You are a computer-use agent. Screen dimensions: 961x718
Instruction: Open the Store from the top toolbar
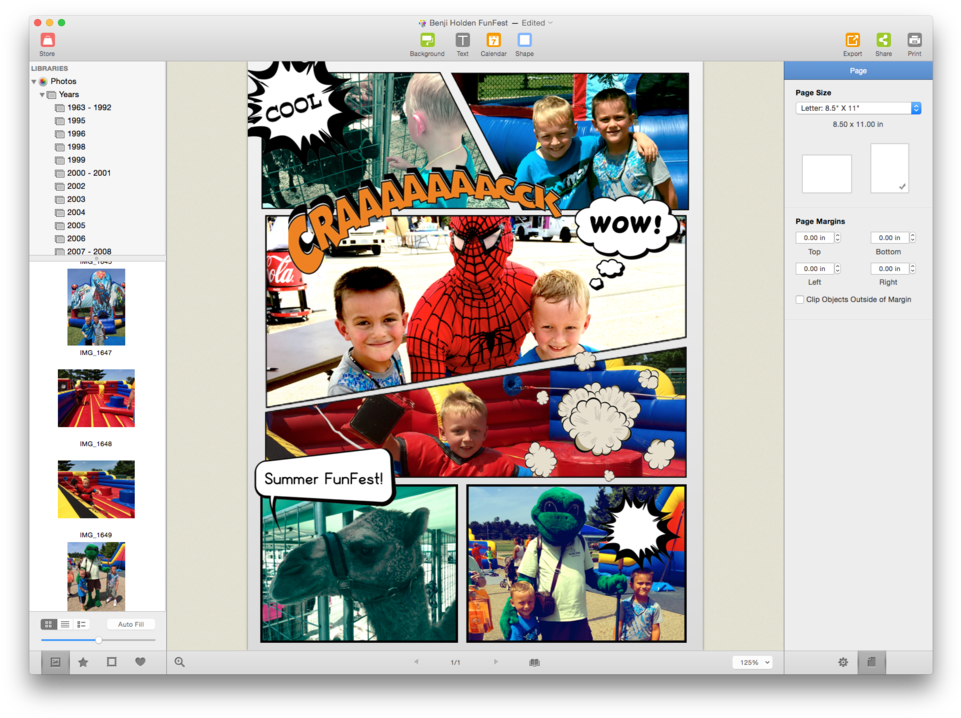pos(46,40)
